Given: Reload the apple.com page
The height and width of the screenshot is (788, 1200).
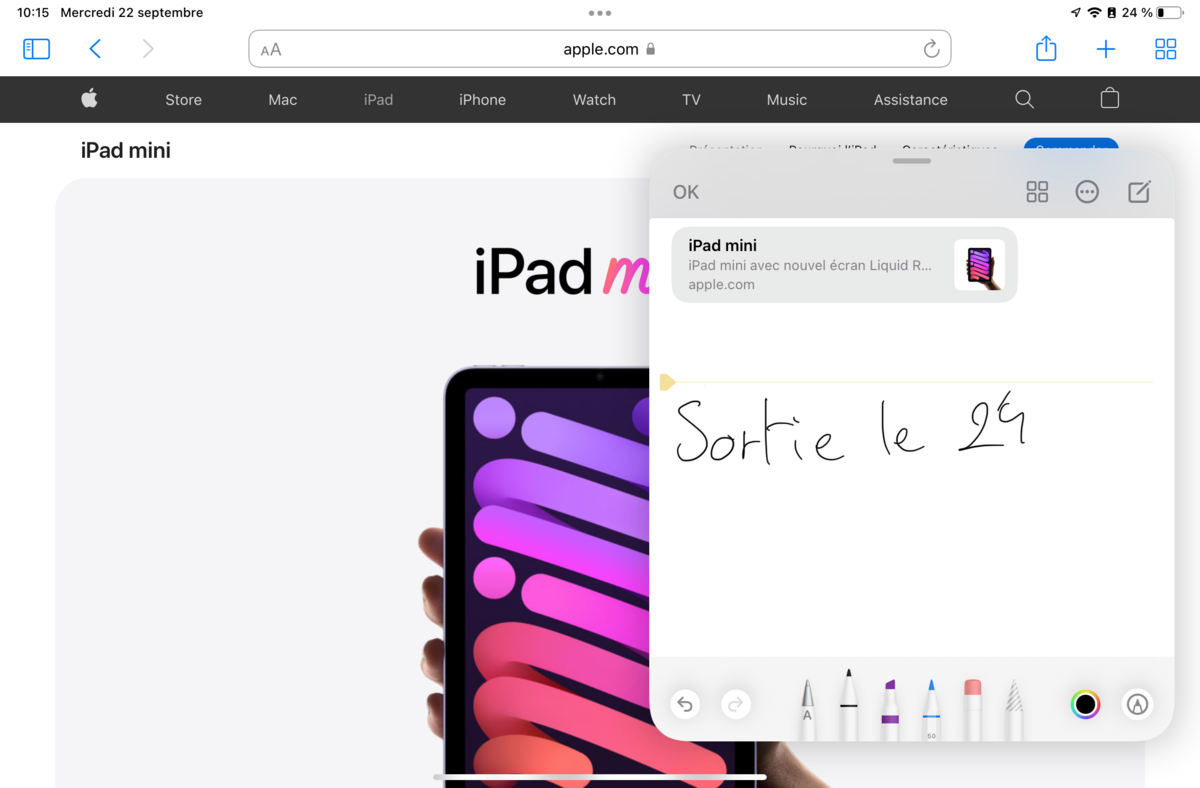Looking at the screenshot, I should [931, 49].
